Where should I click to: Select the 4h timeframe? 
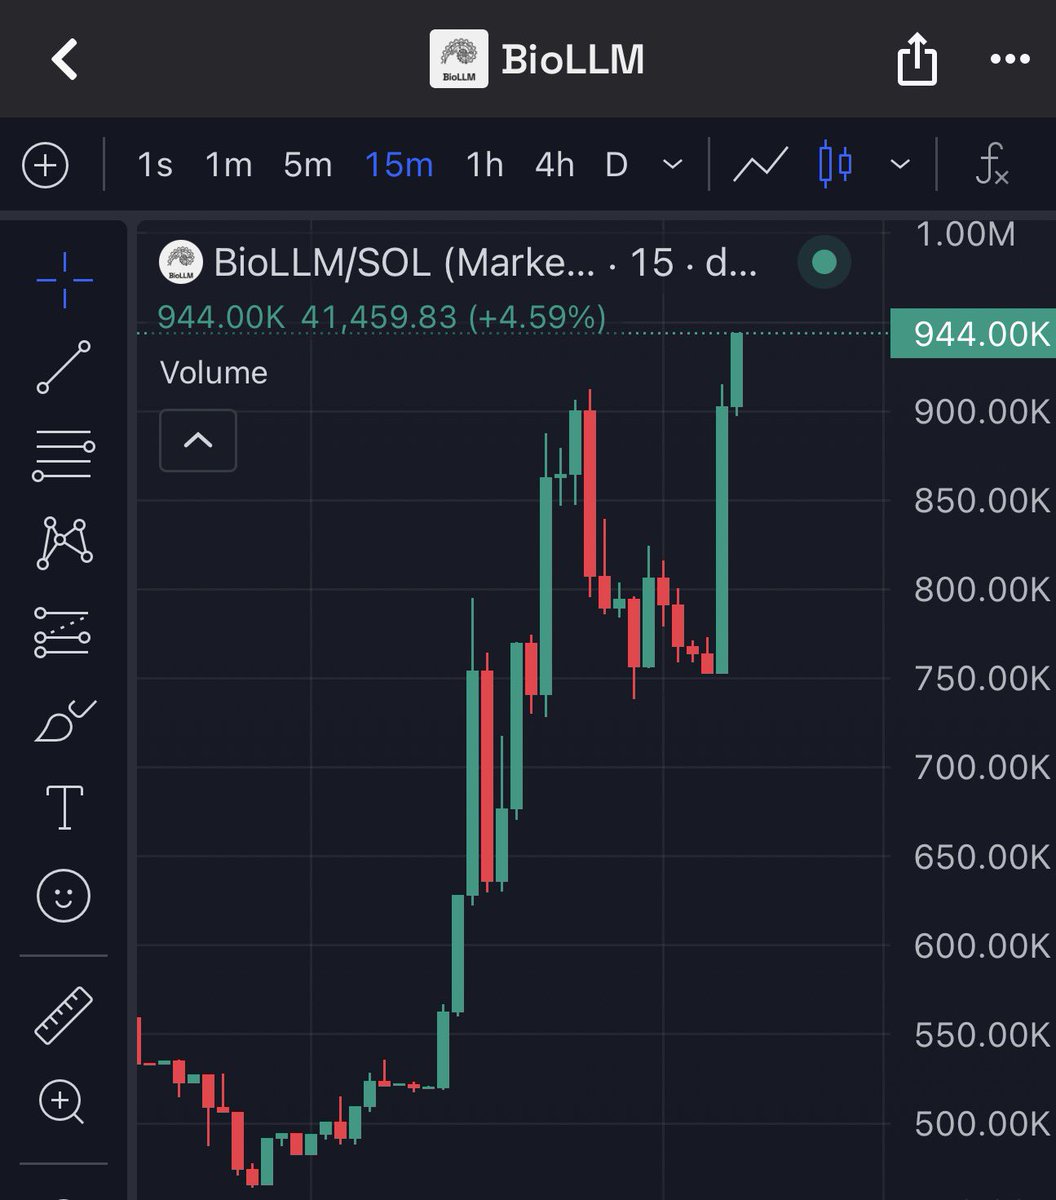[x=554, y=165]
